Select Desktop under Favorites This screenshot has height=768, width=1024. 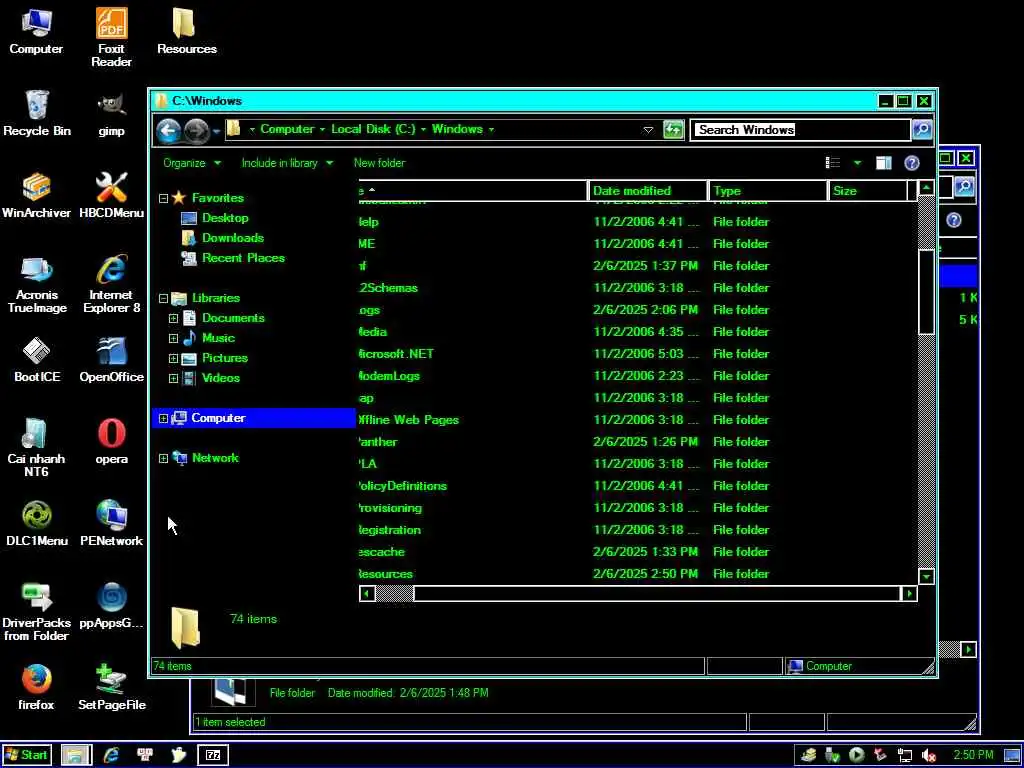[x=225, y=218]
